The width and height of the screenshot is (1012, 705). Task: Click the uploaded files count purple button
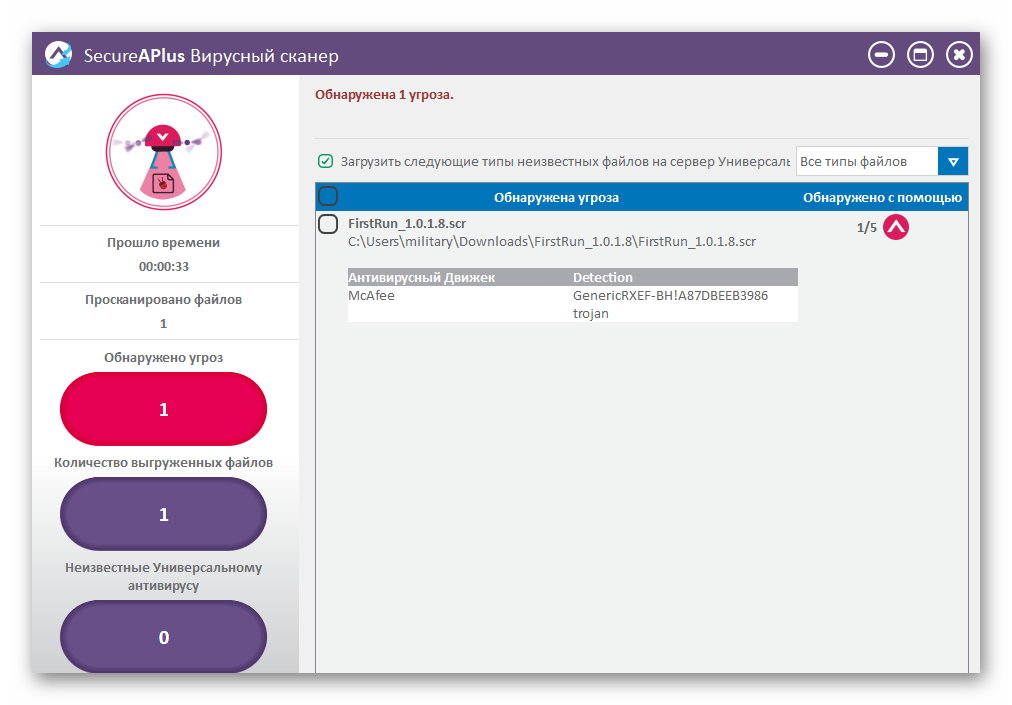(163, 514)
